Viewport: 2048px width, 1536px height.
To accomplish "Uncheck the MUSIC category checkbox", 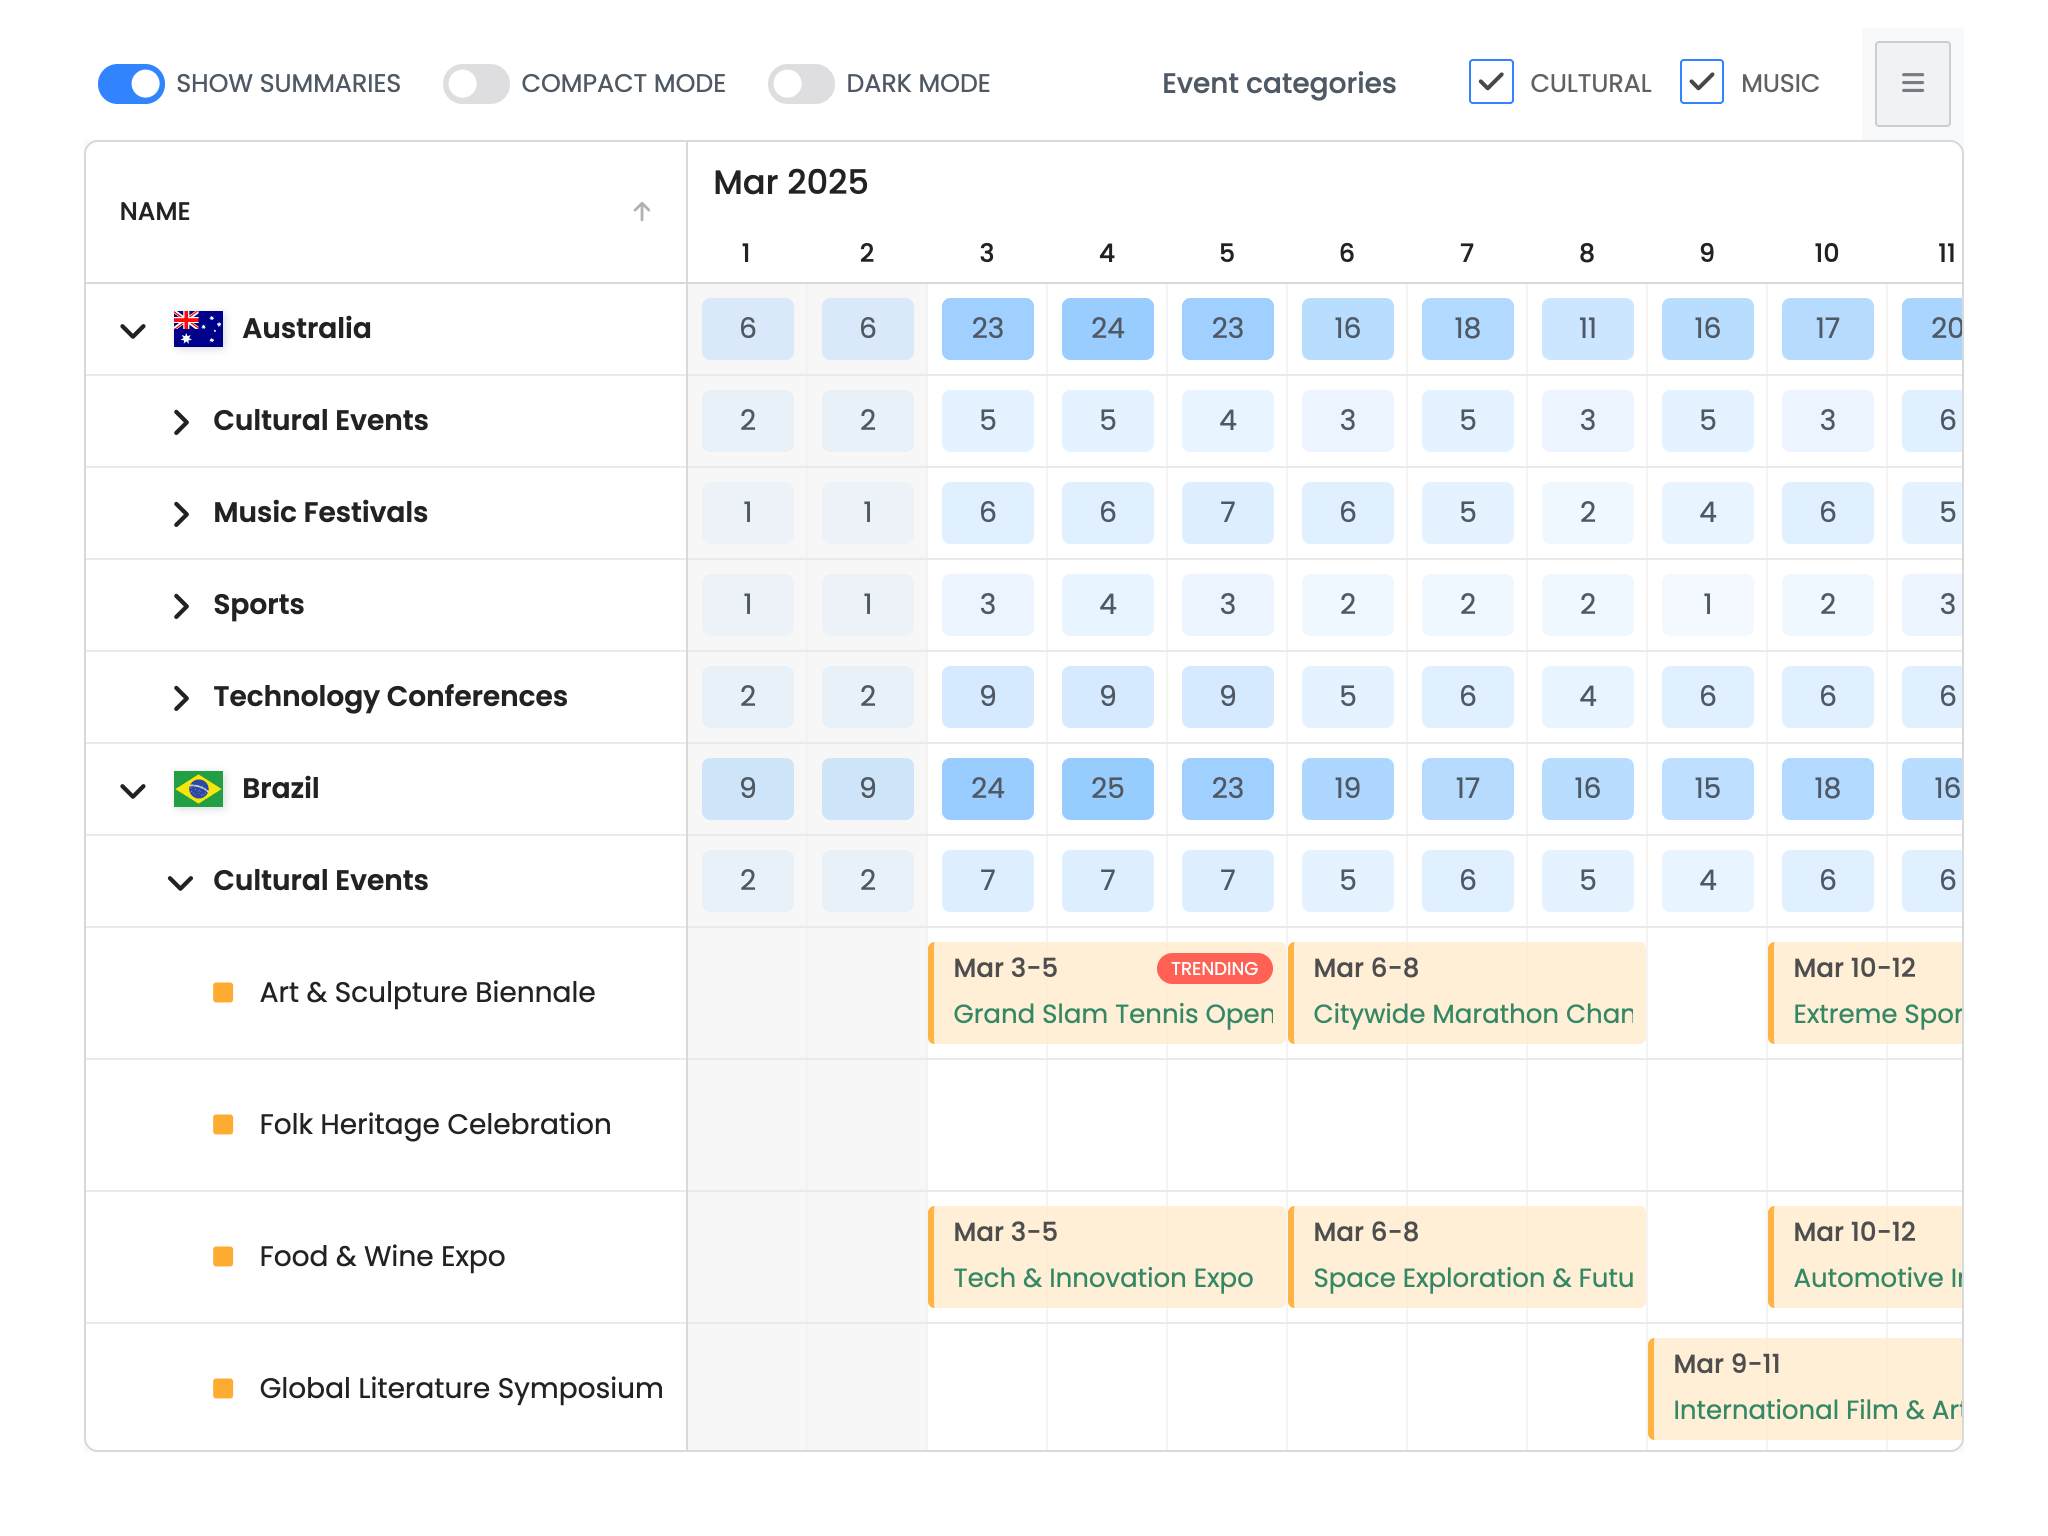I will tap(1701, 83).
